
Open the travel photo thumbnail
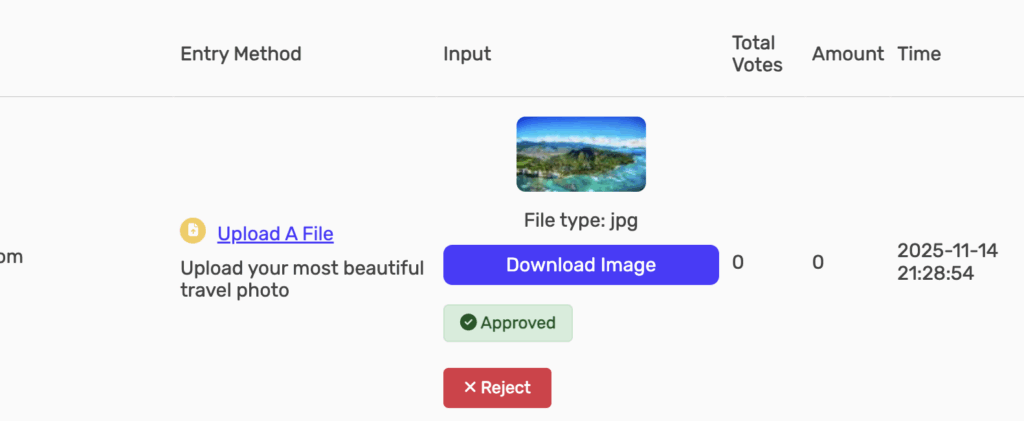click(581, 154)
